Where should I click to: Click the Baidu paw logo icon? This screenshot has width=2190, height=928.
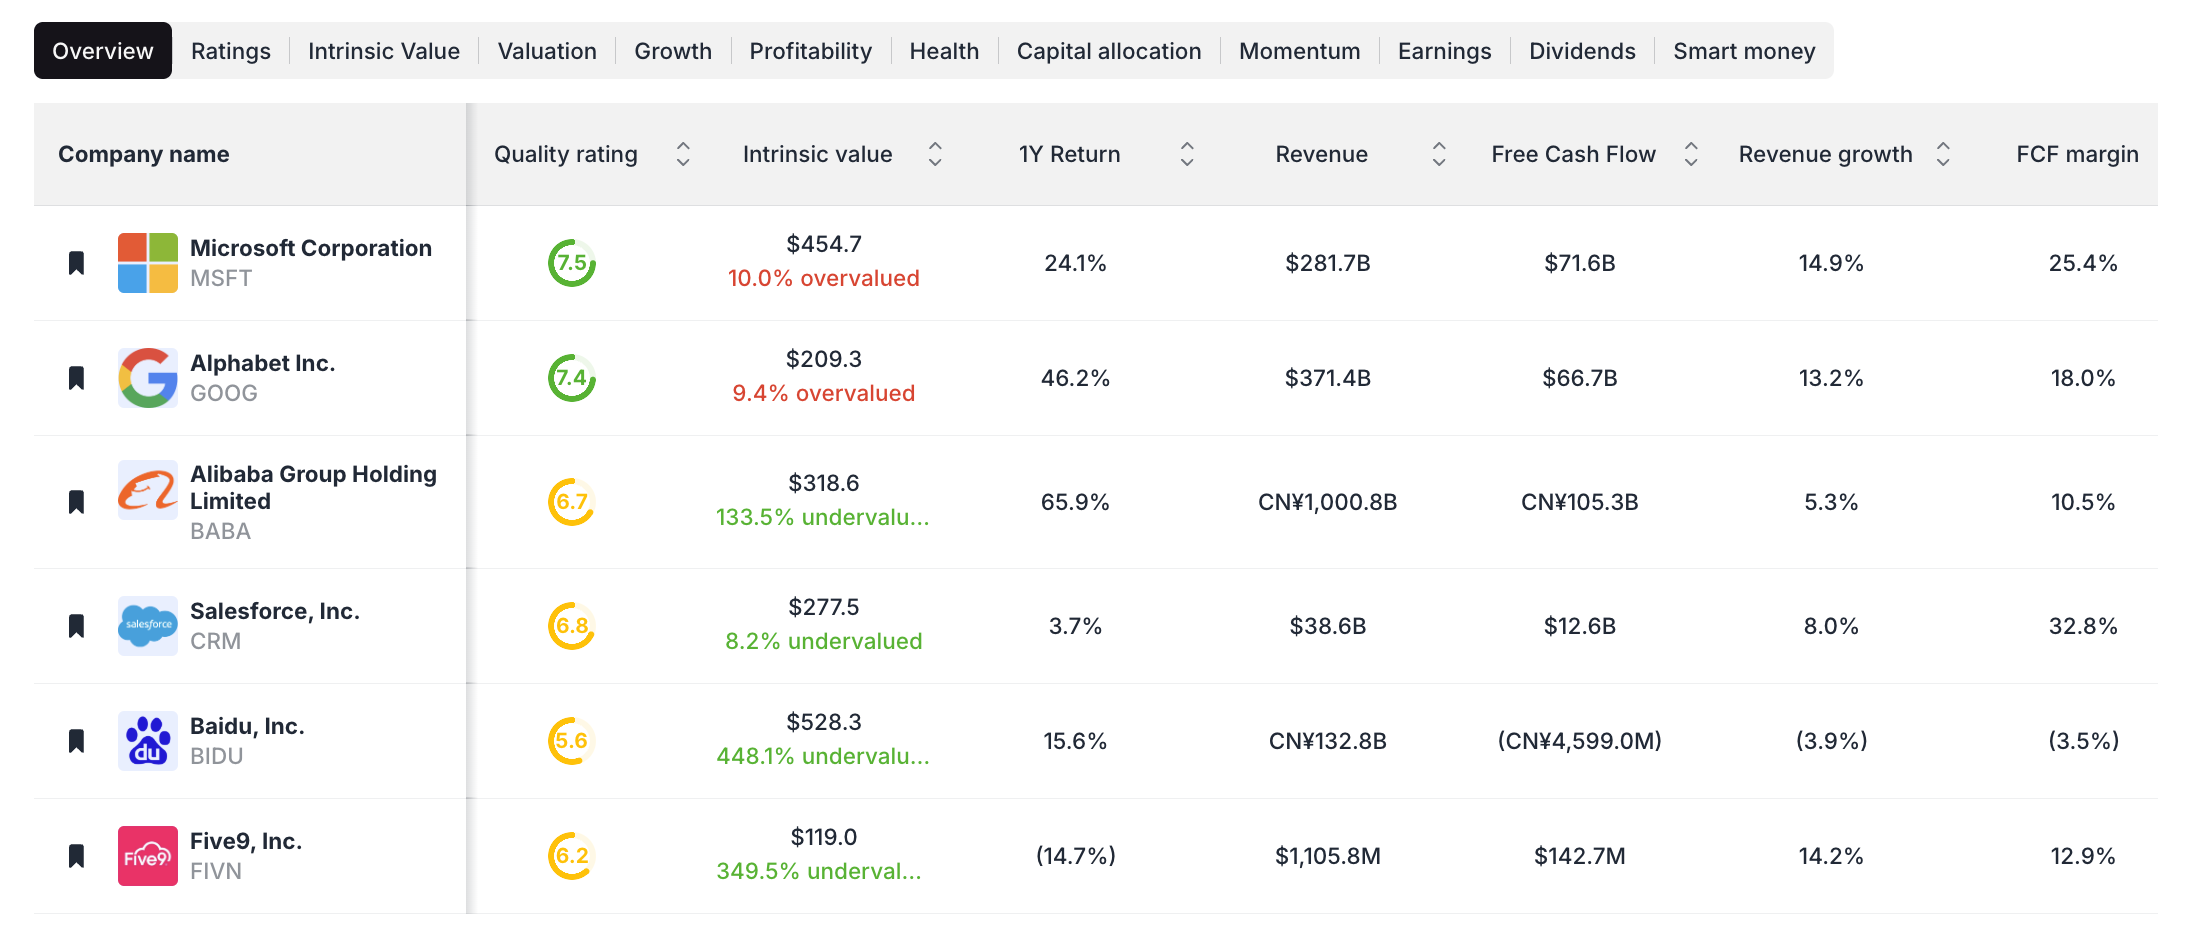[147, 740]
